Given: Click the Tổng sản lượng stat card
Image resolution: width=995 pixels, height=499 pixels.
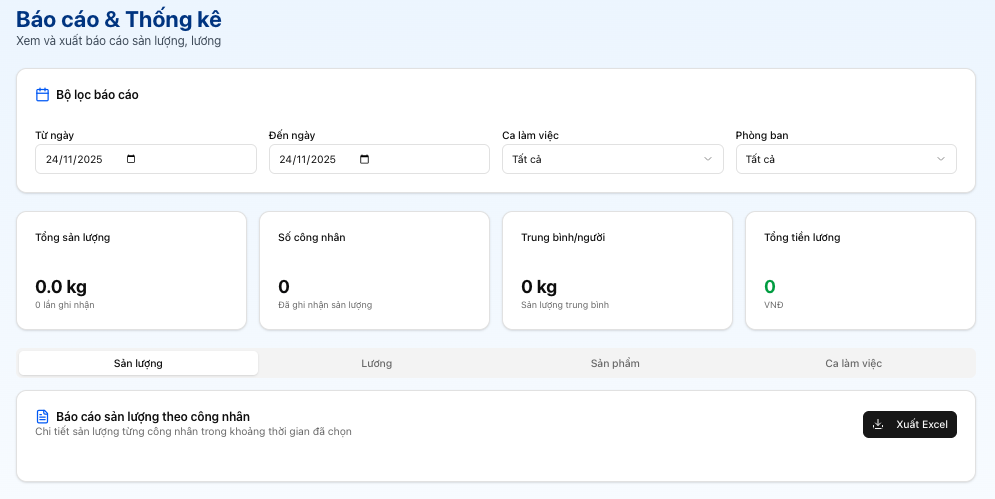Looking at the screenshot, I should (x=131, y=270).
